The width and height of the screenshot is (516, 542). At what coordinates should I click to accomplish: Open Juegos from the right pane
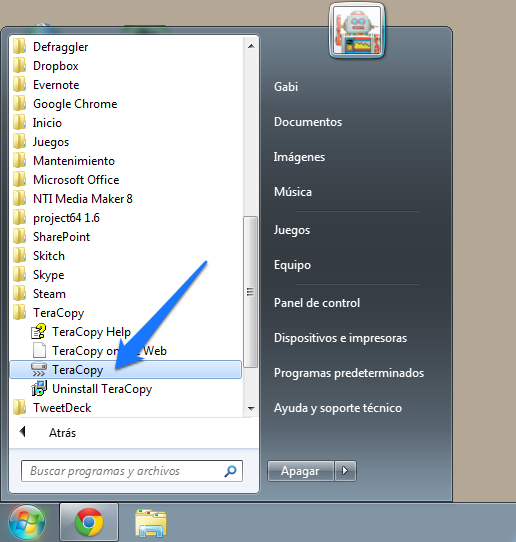[x=292, y=230]
